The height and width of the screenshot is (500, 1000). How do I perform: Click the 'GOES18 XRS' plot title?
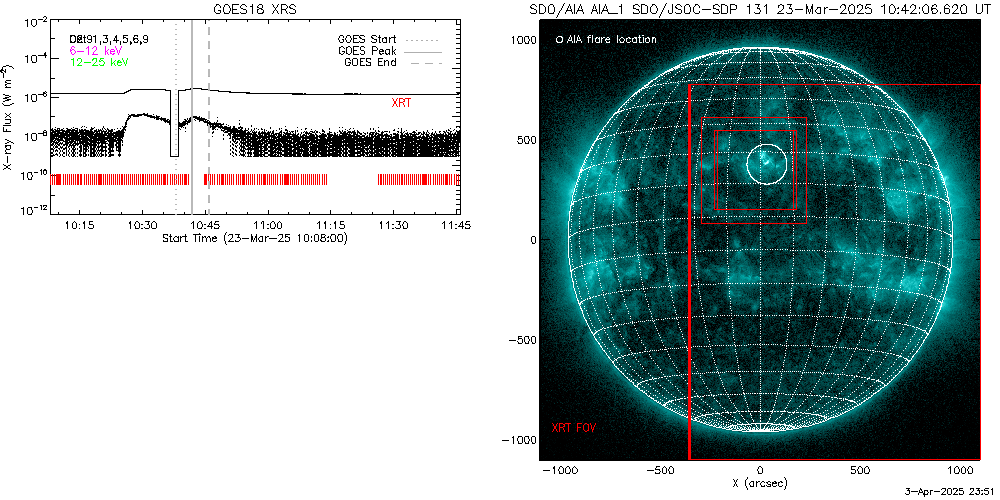254,11
